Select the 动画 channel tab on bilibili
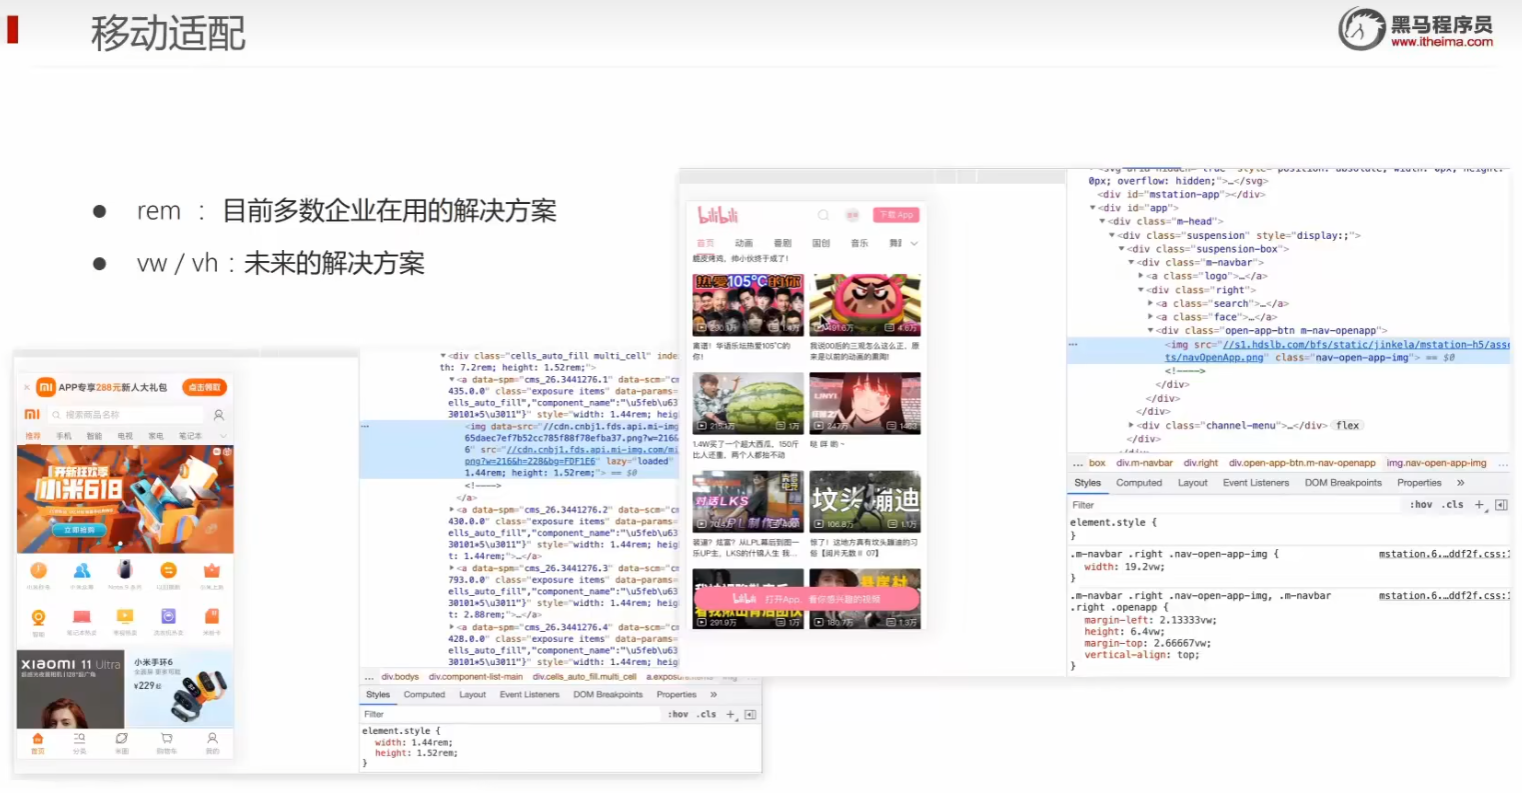 point(744,243)
